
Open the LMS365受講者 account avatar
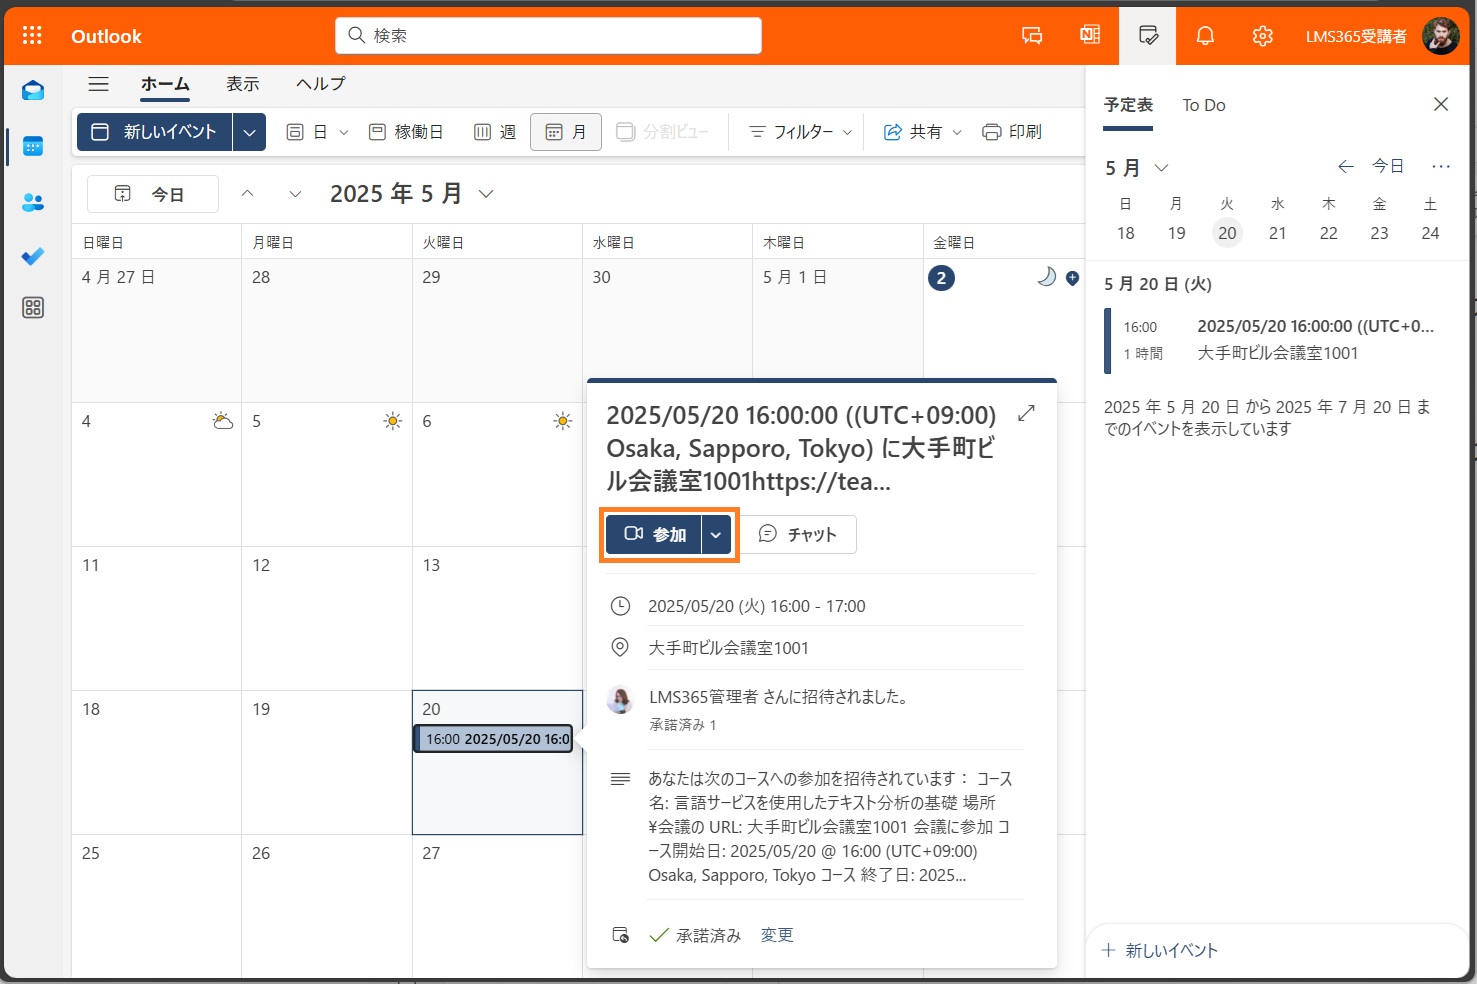click(1441, 36)
